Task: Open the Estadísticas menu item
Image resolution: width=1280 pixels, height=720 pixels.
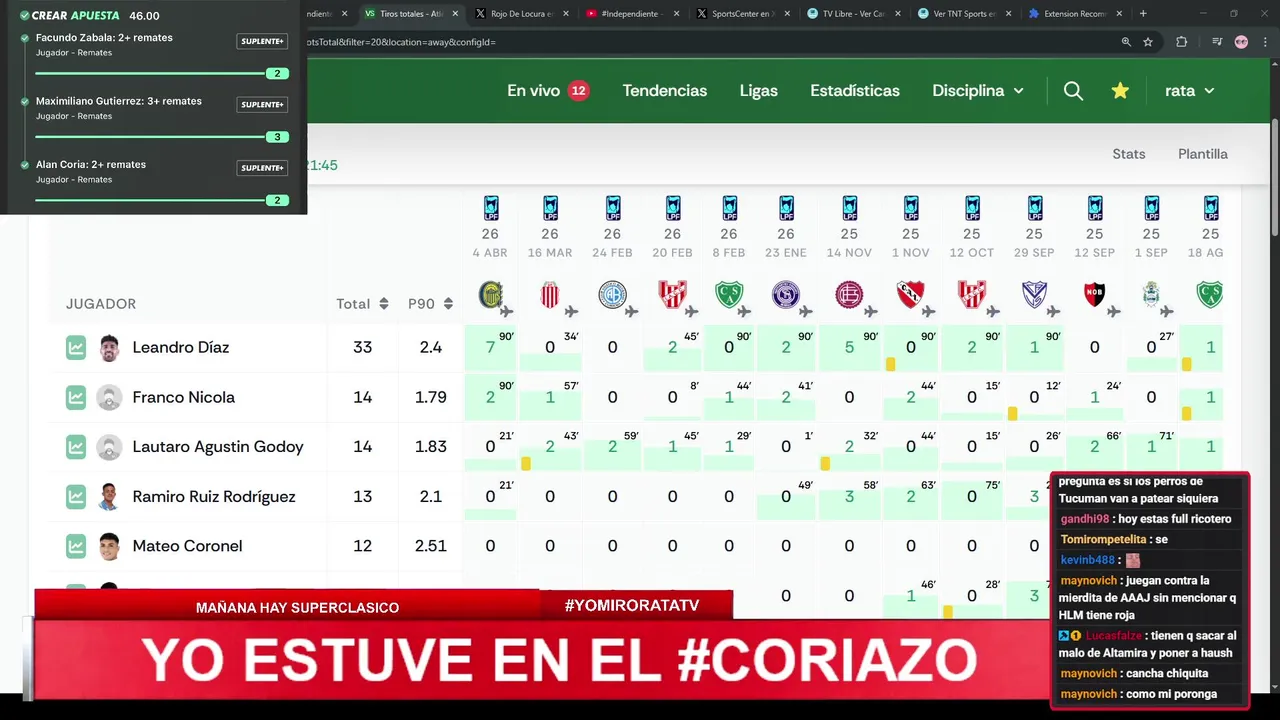Action: [855, 91]
